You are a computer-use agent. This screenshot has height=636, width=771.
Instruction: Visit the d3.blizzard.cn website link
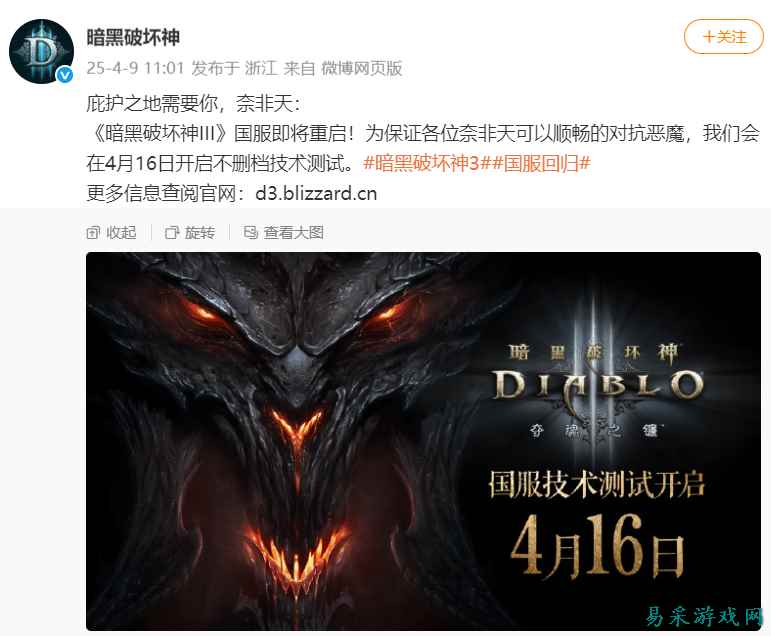click(316, 193)
